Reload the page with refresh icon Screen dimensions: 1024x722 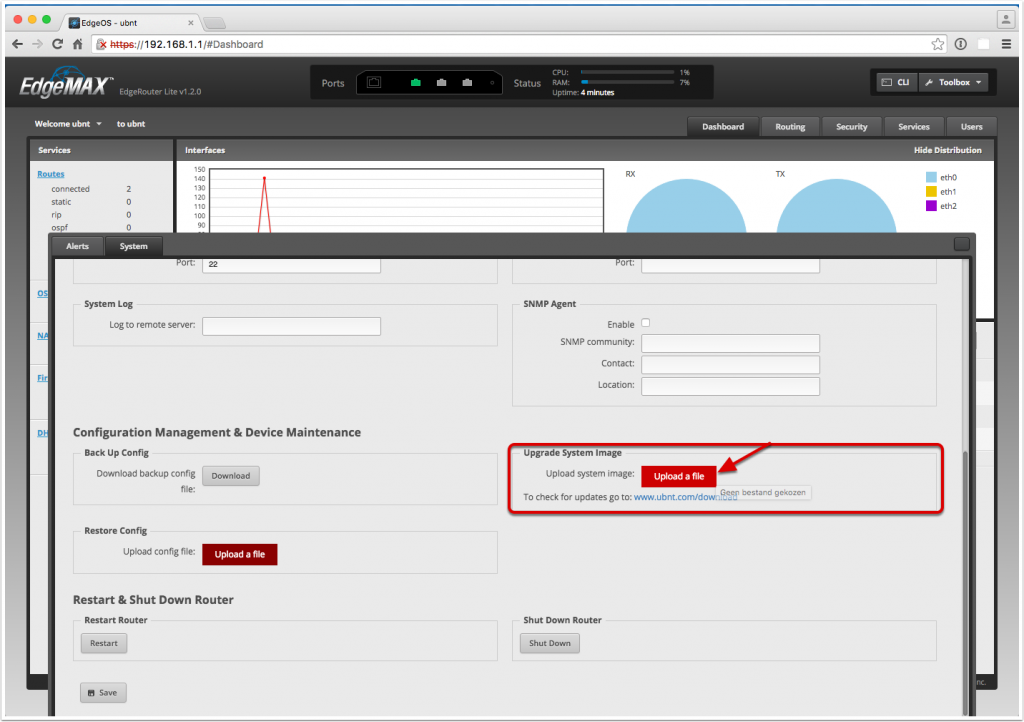57,44
